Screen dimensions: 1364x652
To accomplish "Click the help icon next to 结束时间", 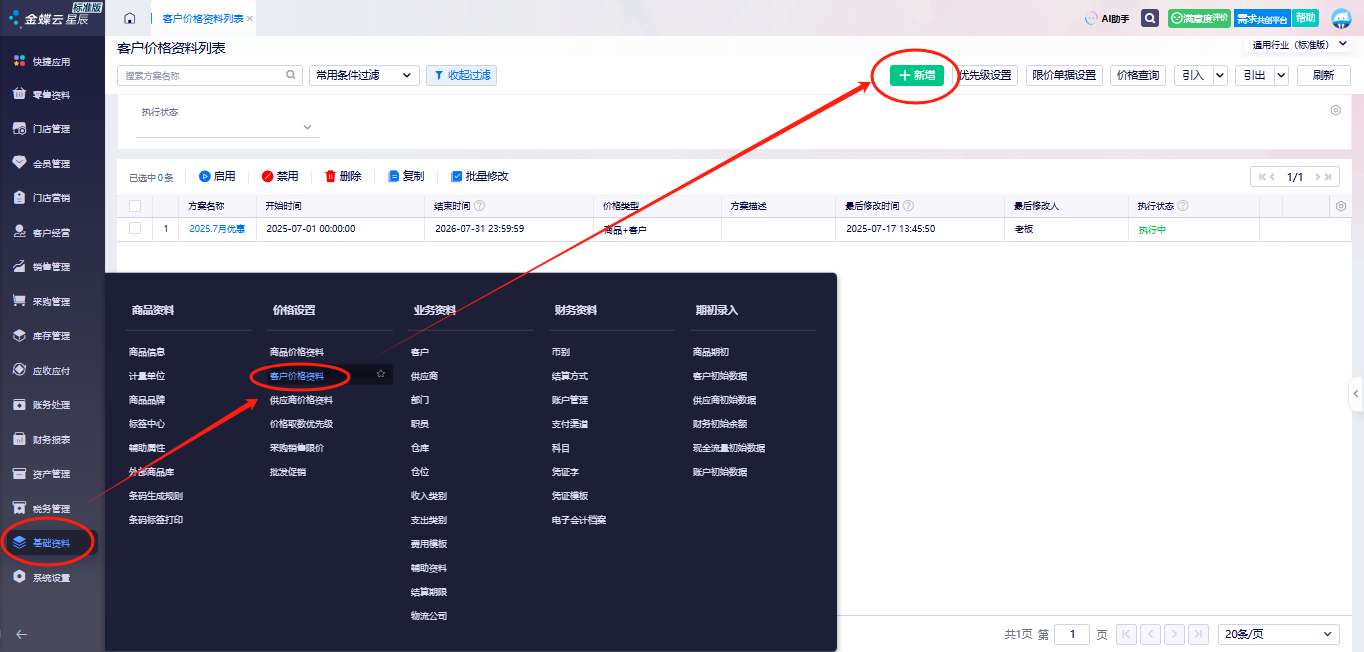I will coord(480,206).
